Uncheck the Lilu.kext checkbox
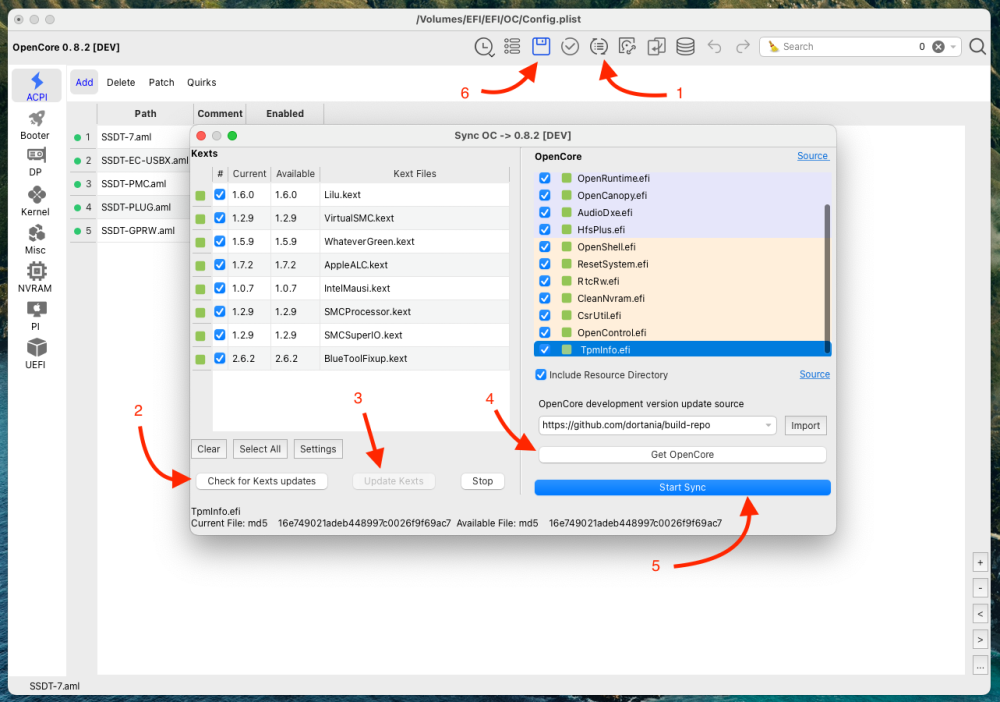Viewport: 1000px width, 702px height. pyautogui.click(x=219, y=194)
